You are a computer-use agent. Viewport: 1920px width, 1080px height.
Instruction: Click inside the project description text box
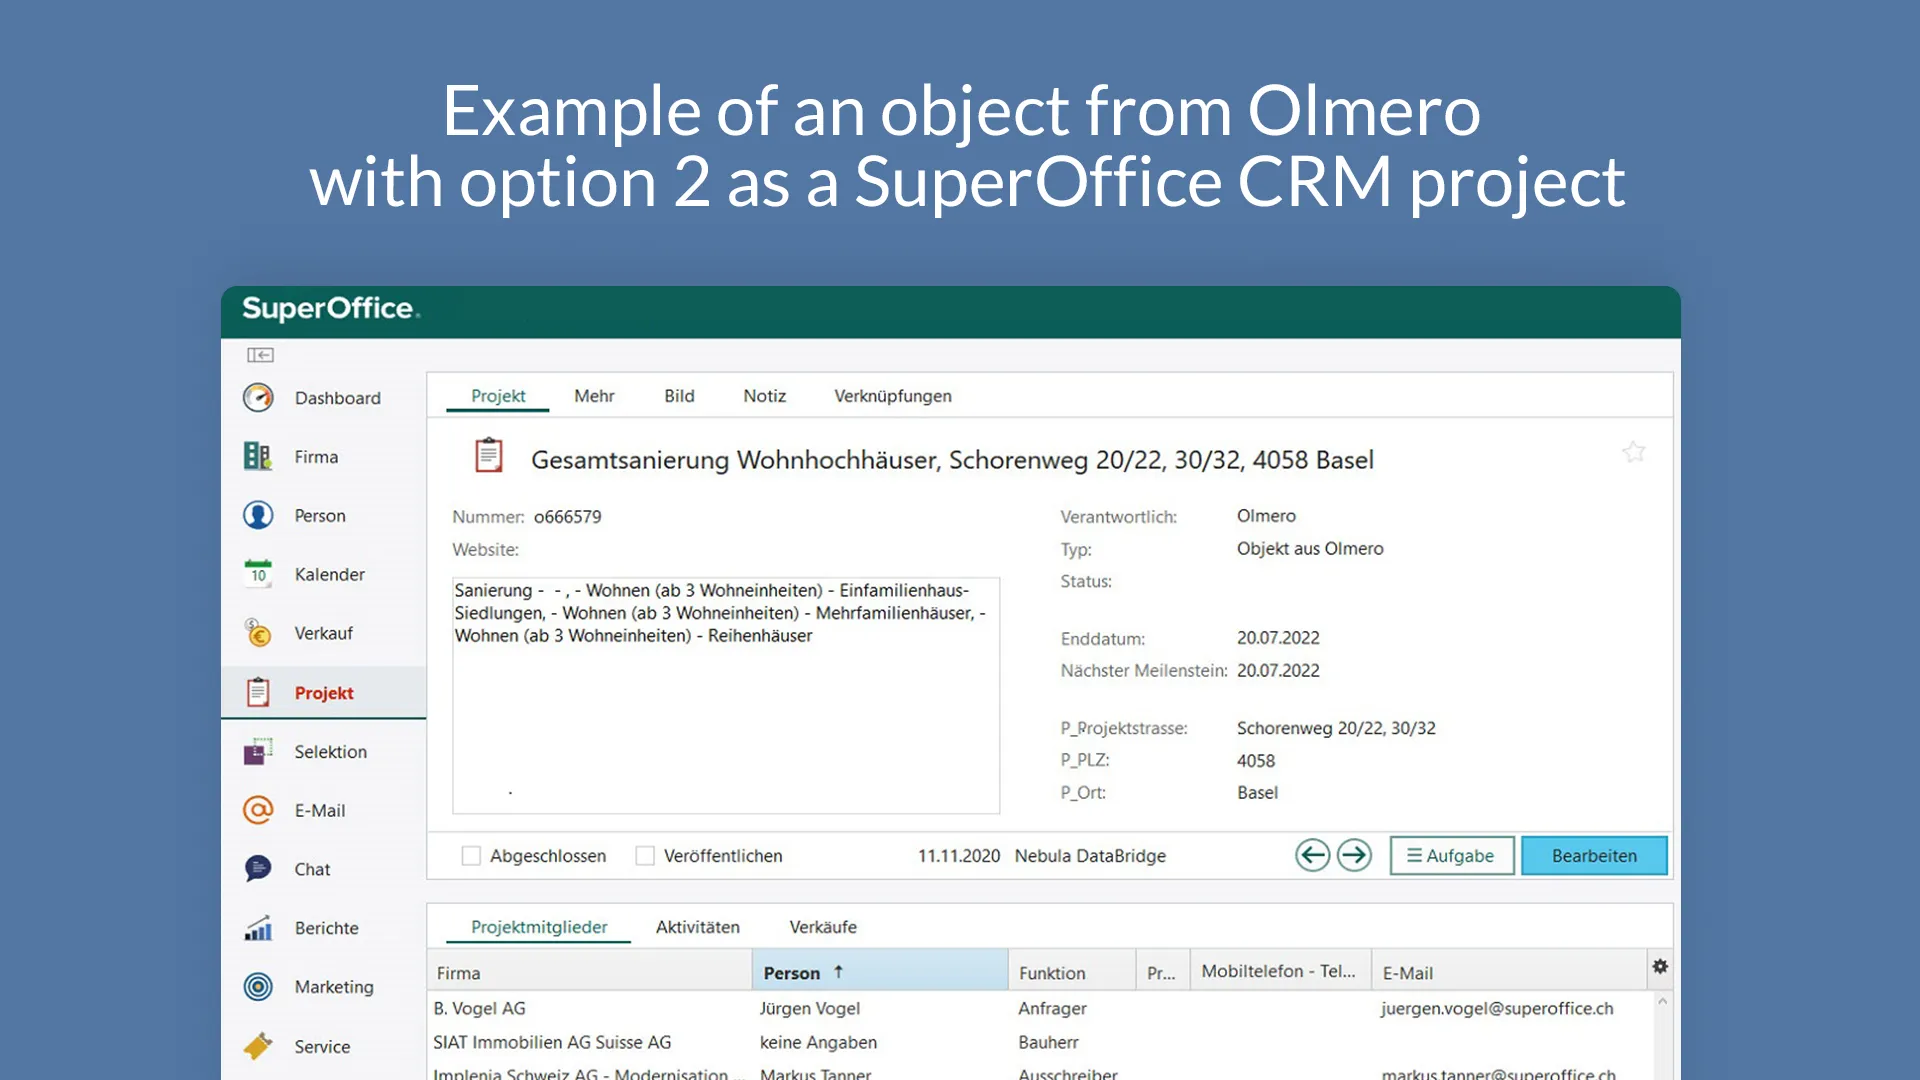tap(725, 720)
